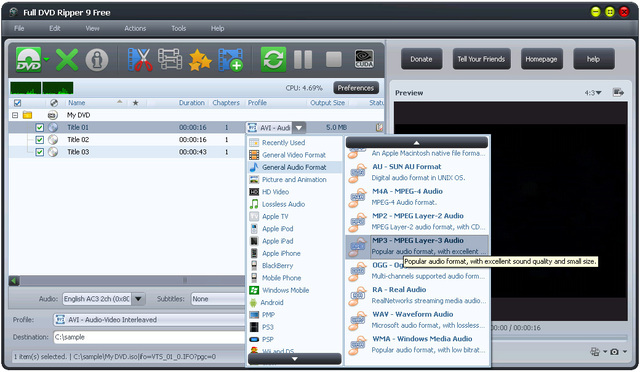Image resolution: width=640 pixels, height=372 pixels.
Task: Click the disc icon of Title 02
Action: point(53,140)
